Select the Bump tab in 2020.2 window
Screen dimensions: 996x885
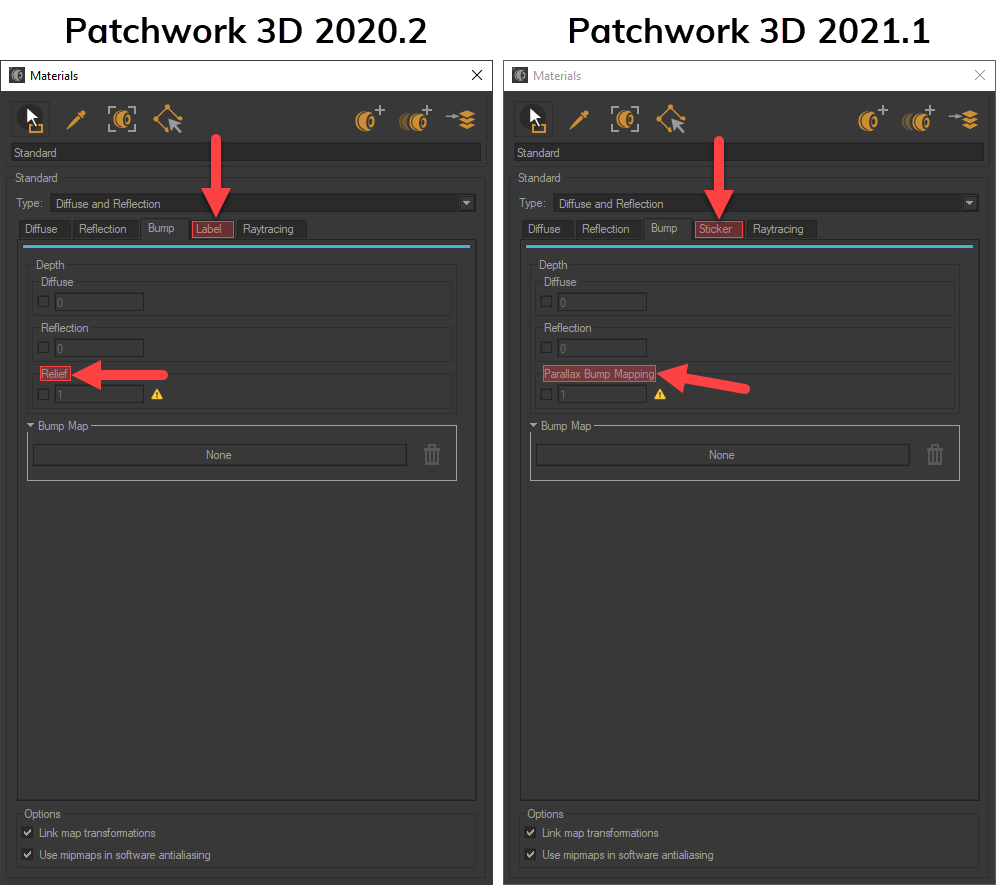pyautogui.click(x=164, y=228)
